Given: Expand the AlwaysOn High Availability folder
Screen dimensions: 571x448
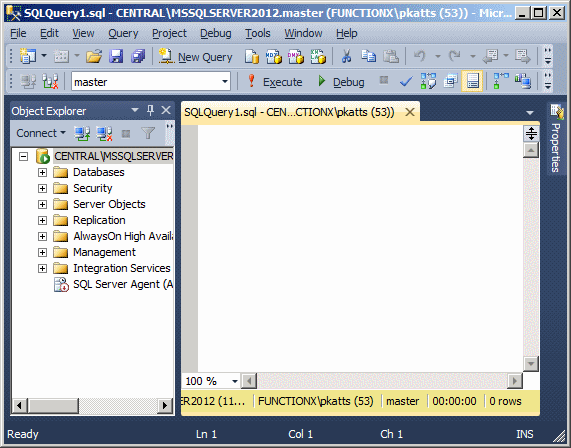Looking at the screenshot, I should point(42,236).
